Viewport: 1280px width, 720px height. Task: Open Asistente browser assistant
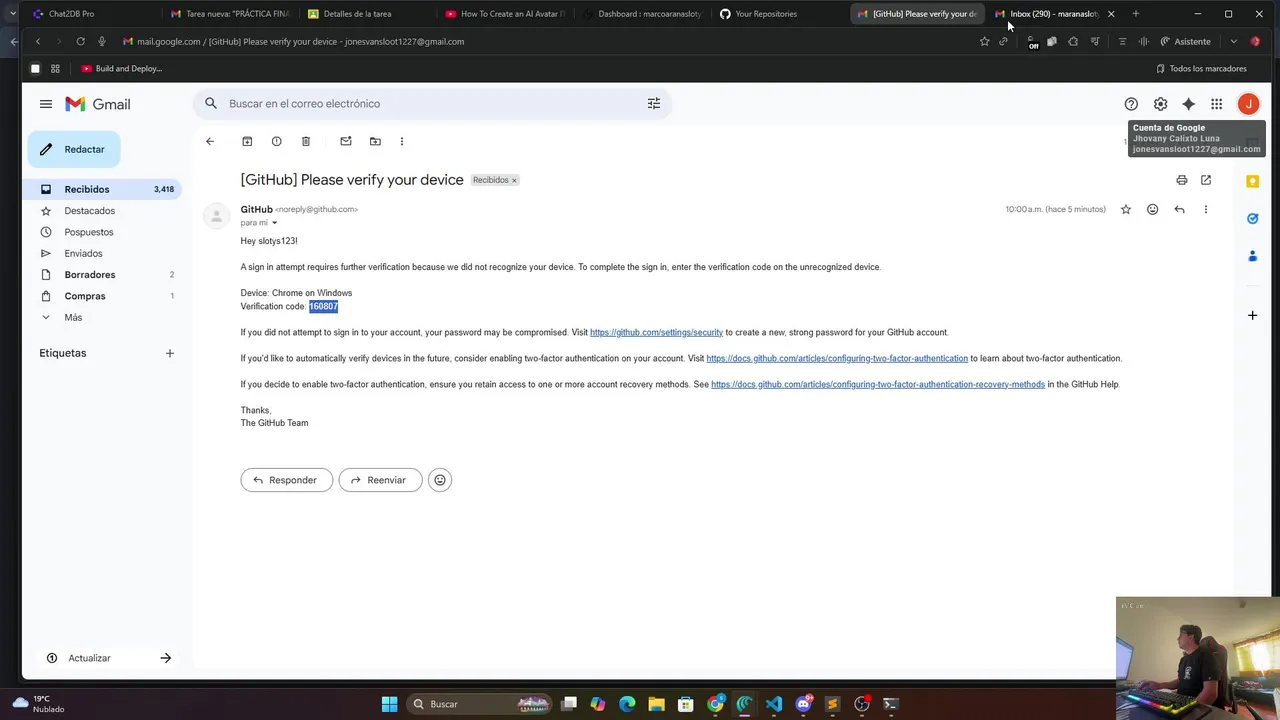1185,41
